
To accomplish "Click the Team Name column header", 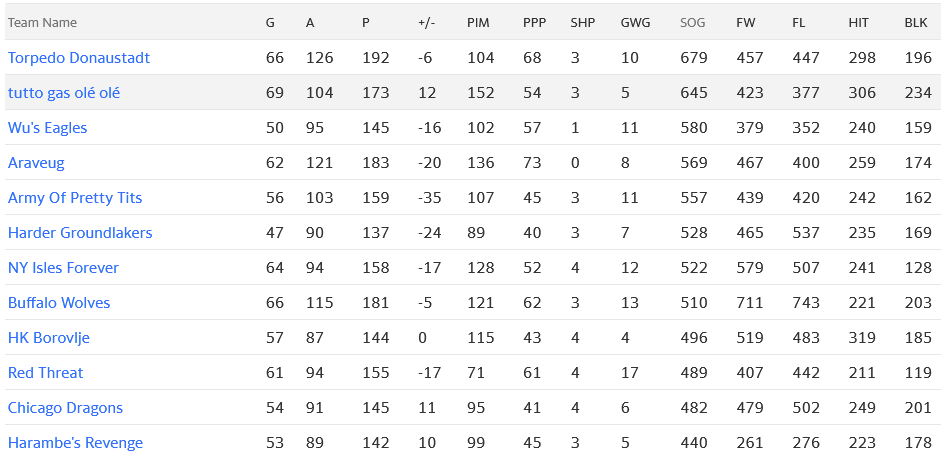I will (x=42, y=23).
